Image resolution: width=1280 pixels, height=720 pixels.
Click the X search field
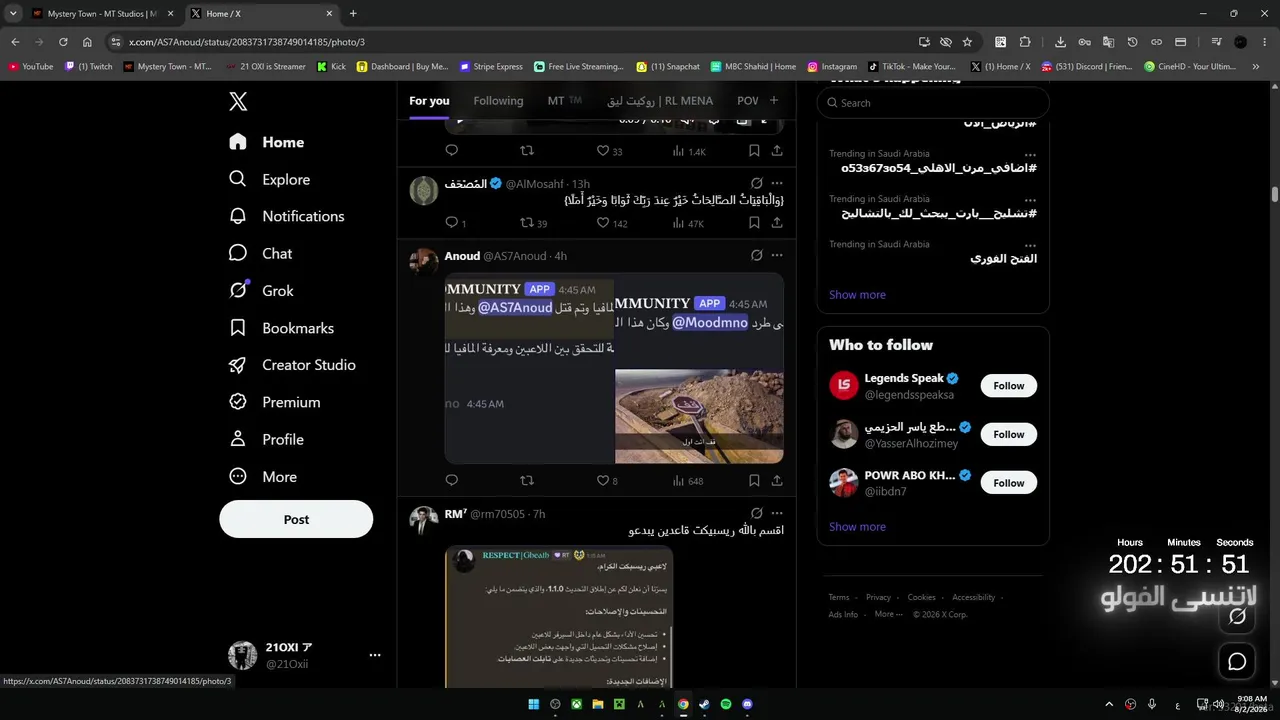tap(933, 102)
